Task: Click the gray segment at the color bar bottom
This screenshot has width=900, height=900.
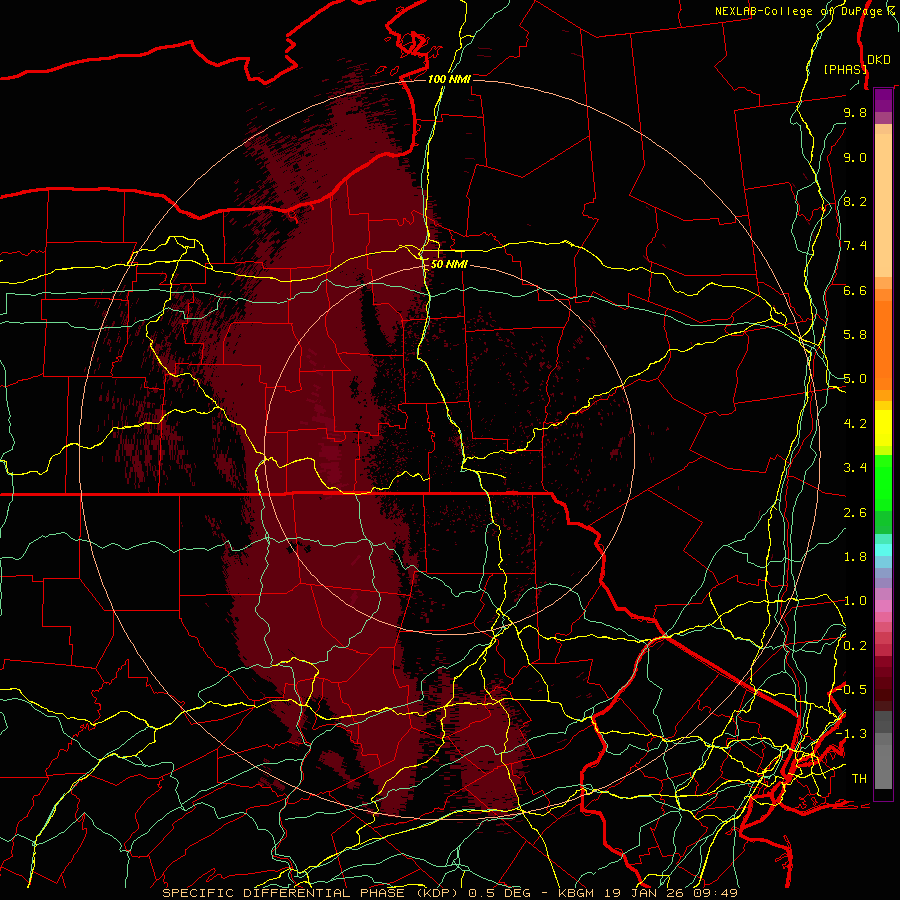Action: 883,767
